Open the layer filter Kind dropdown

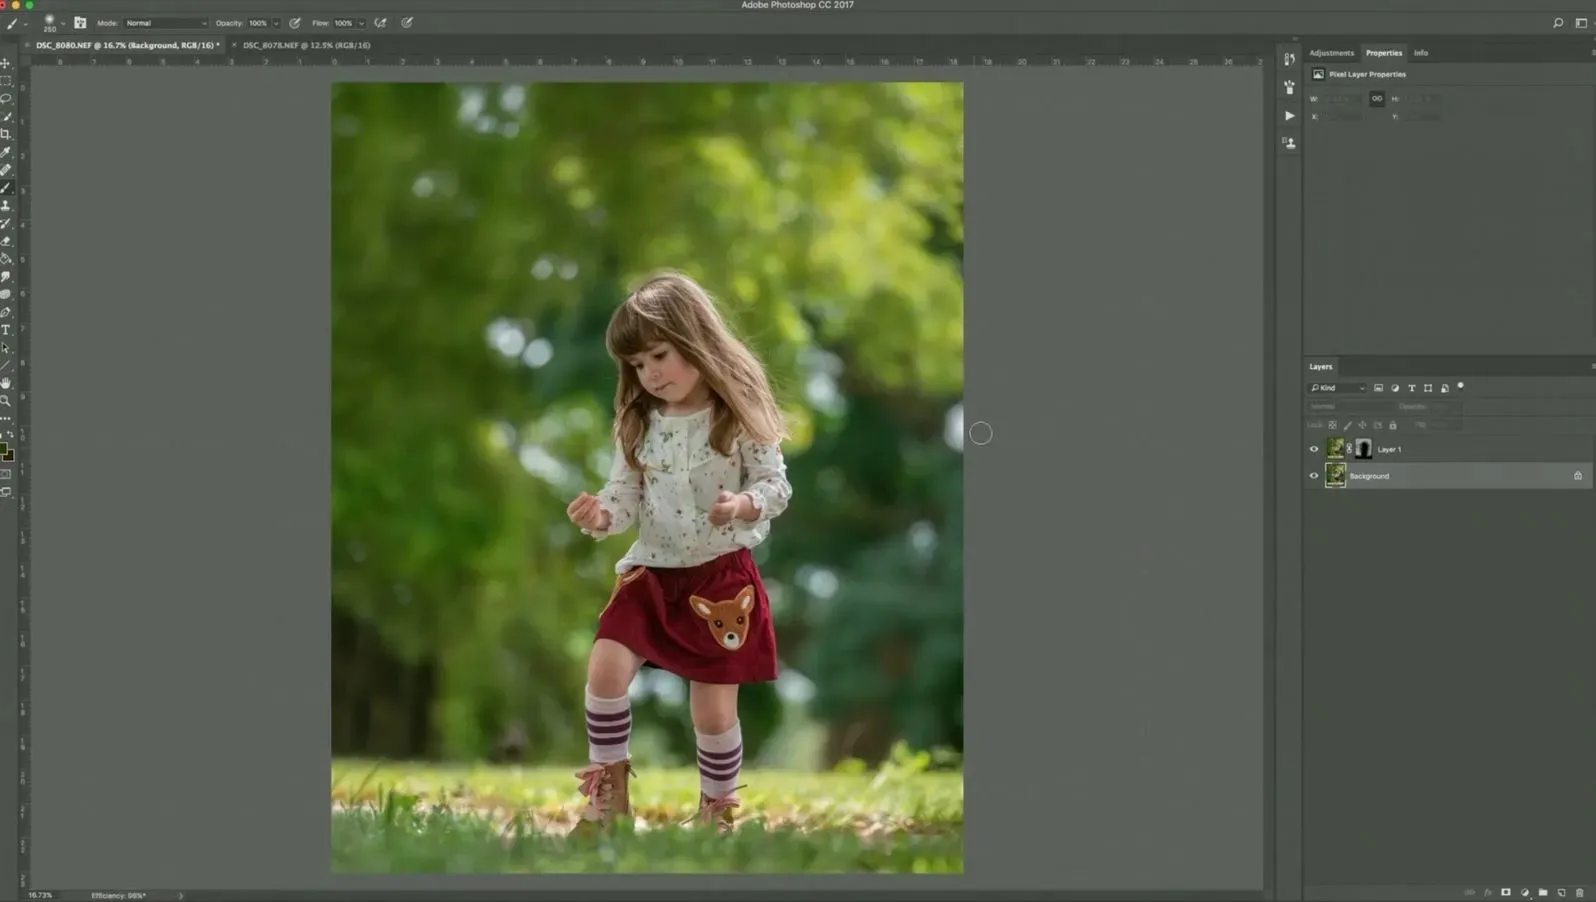[x=1337, y=388]
